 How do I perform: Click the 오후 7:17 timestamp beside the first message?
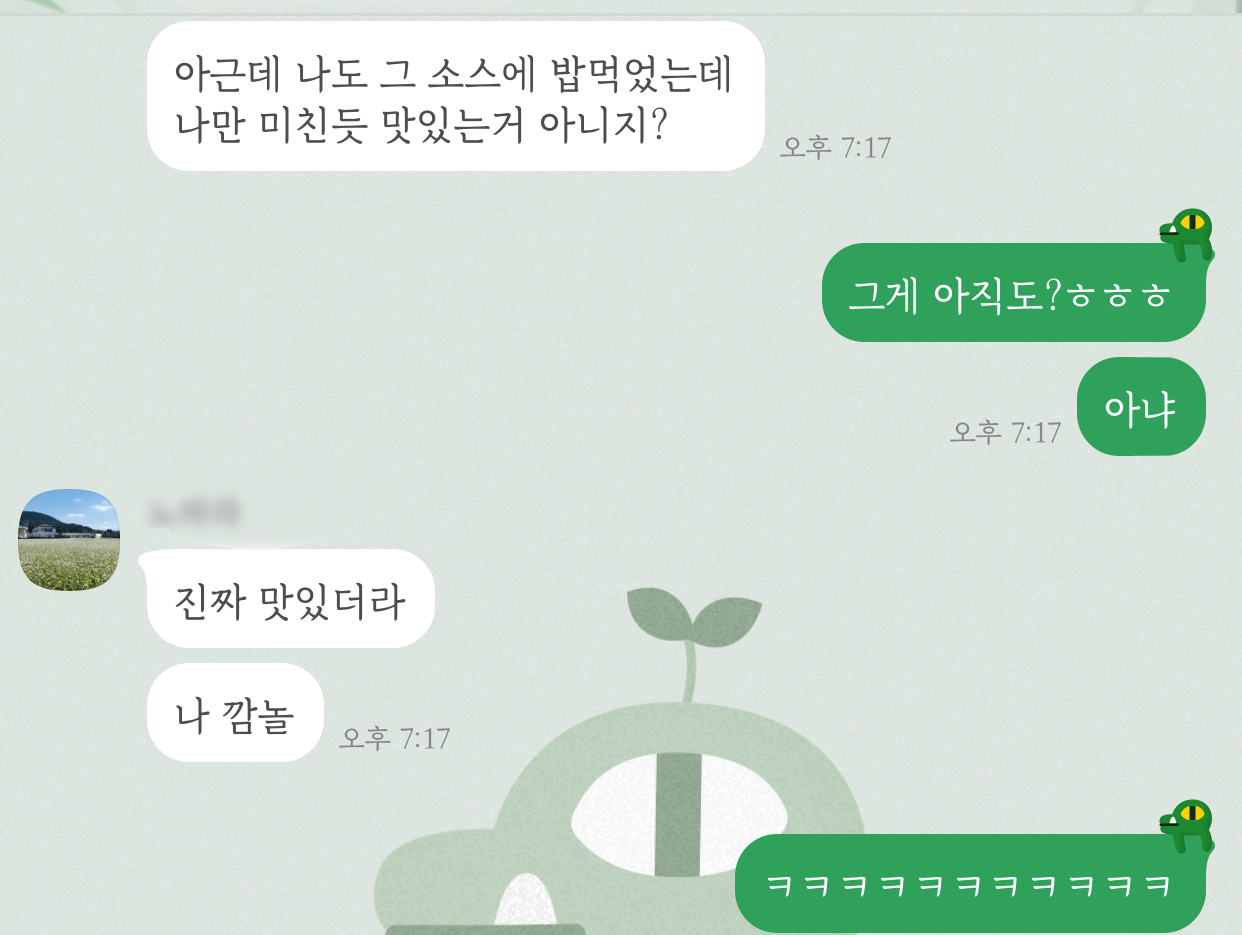click(x=835, y=148)
